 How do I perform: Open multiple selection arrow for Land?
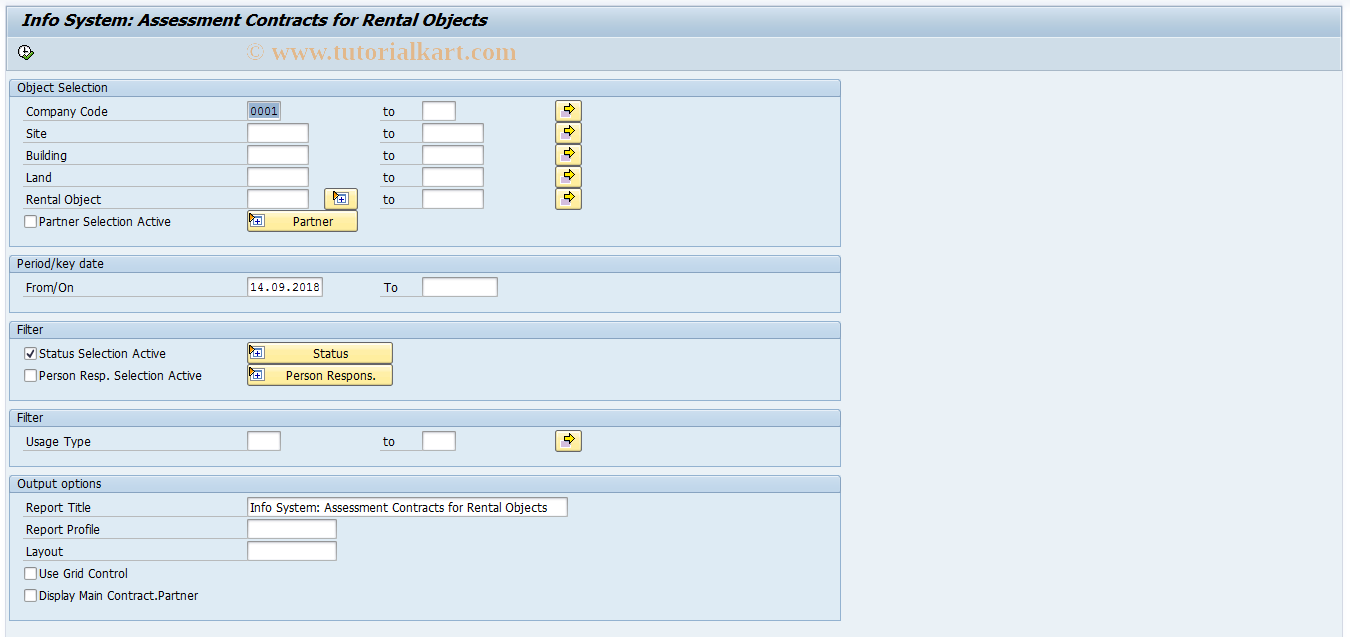coord(568,177)
